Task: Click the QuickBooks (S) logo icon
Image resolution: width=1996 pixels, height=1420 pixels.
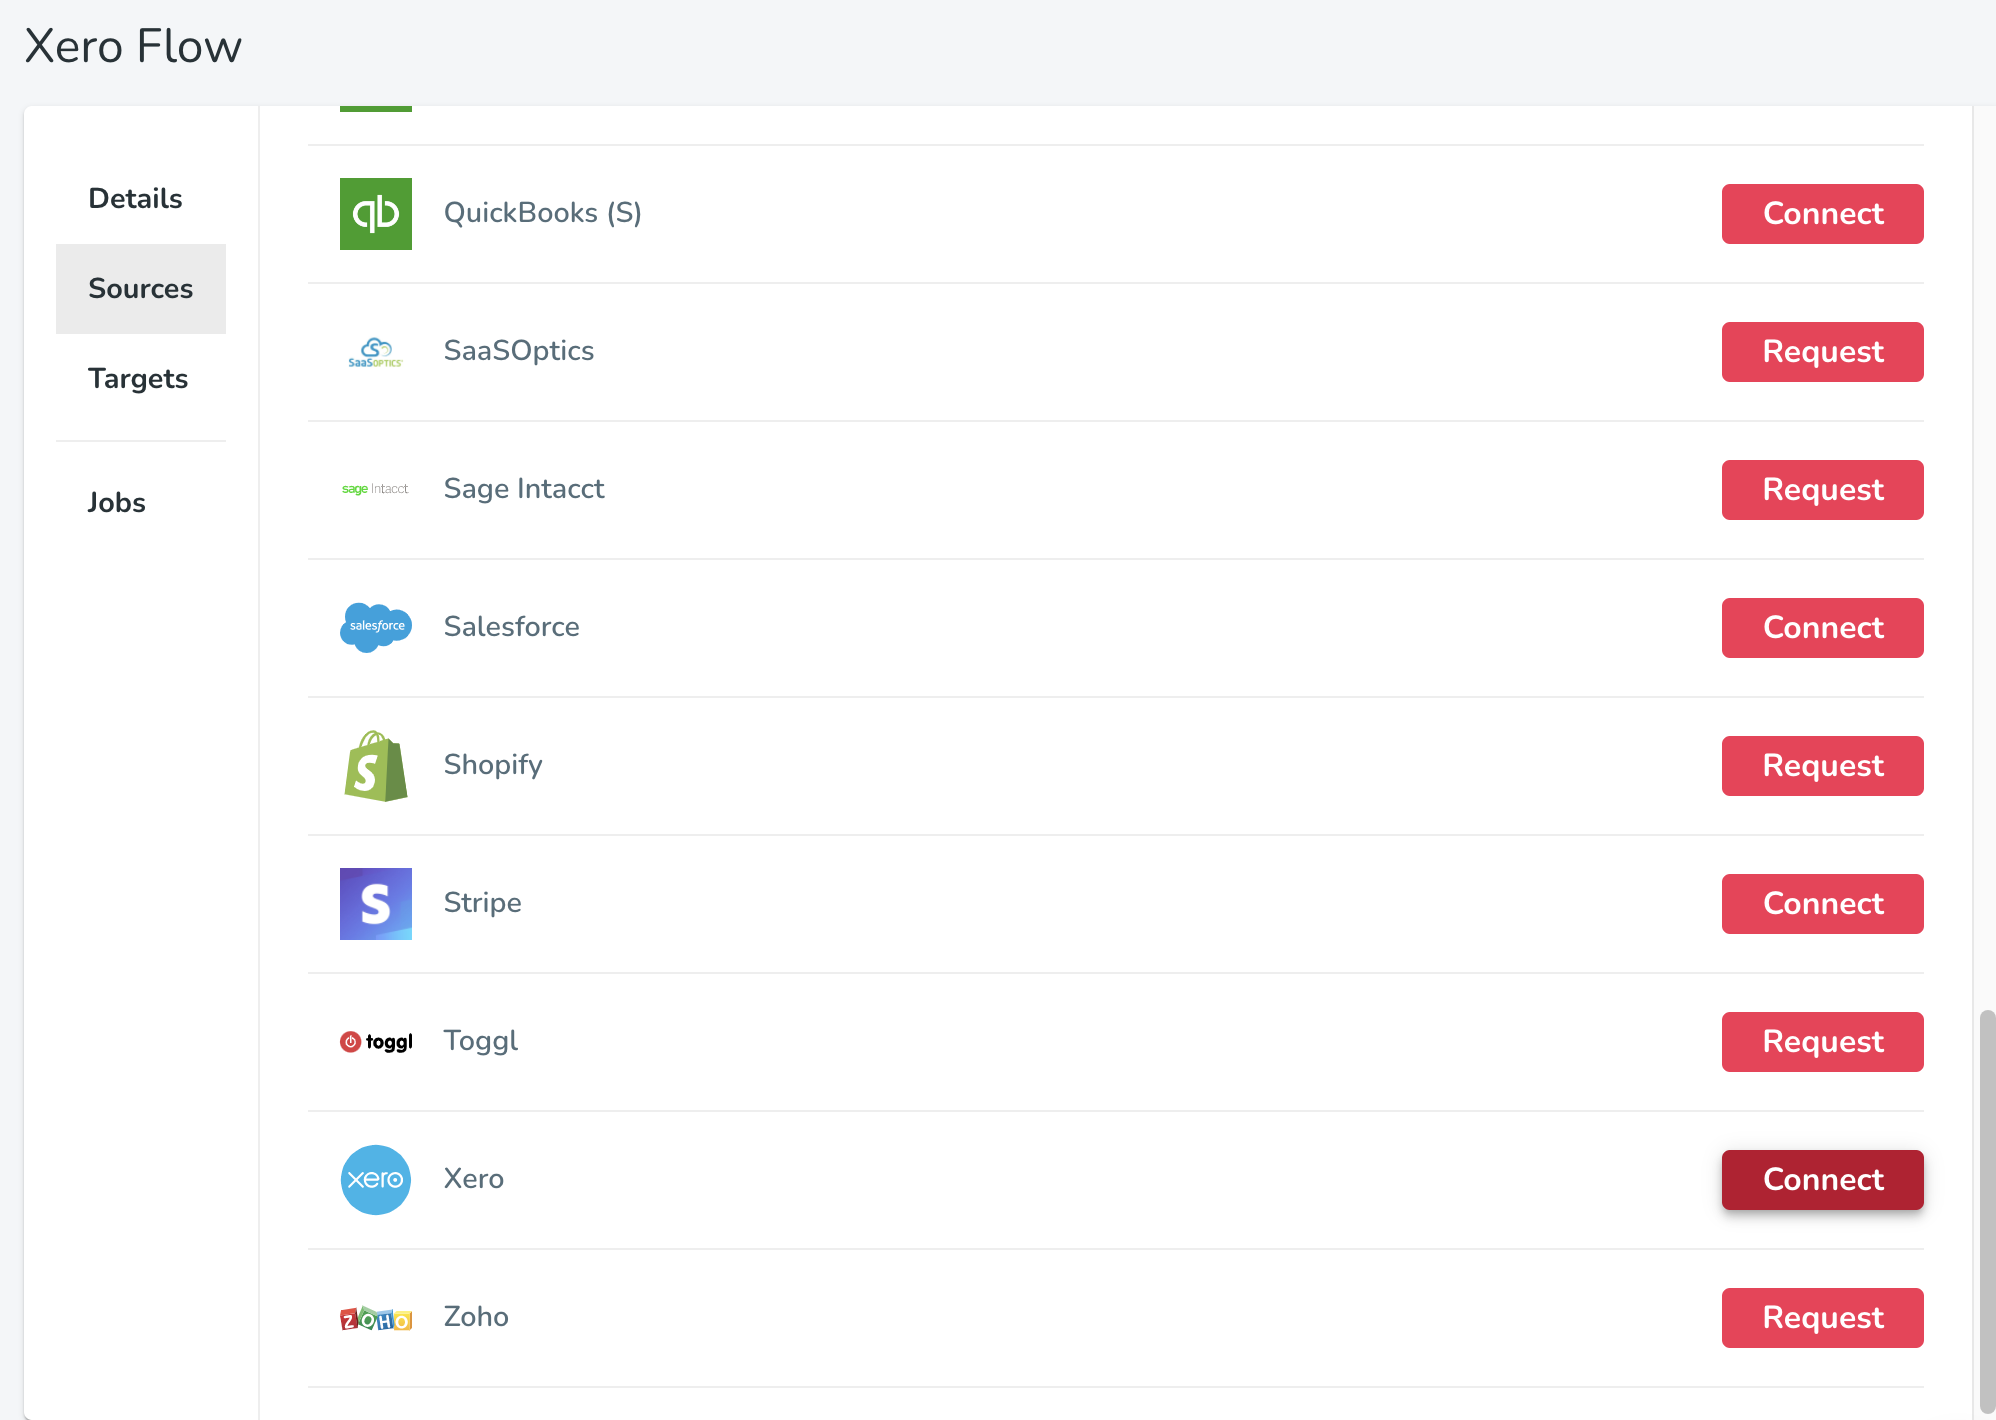Action: click(x=376, y=214)
